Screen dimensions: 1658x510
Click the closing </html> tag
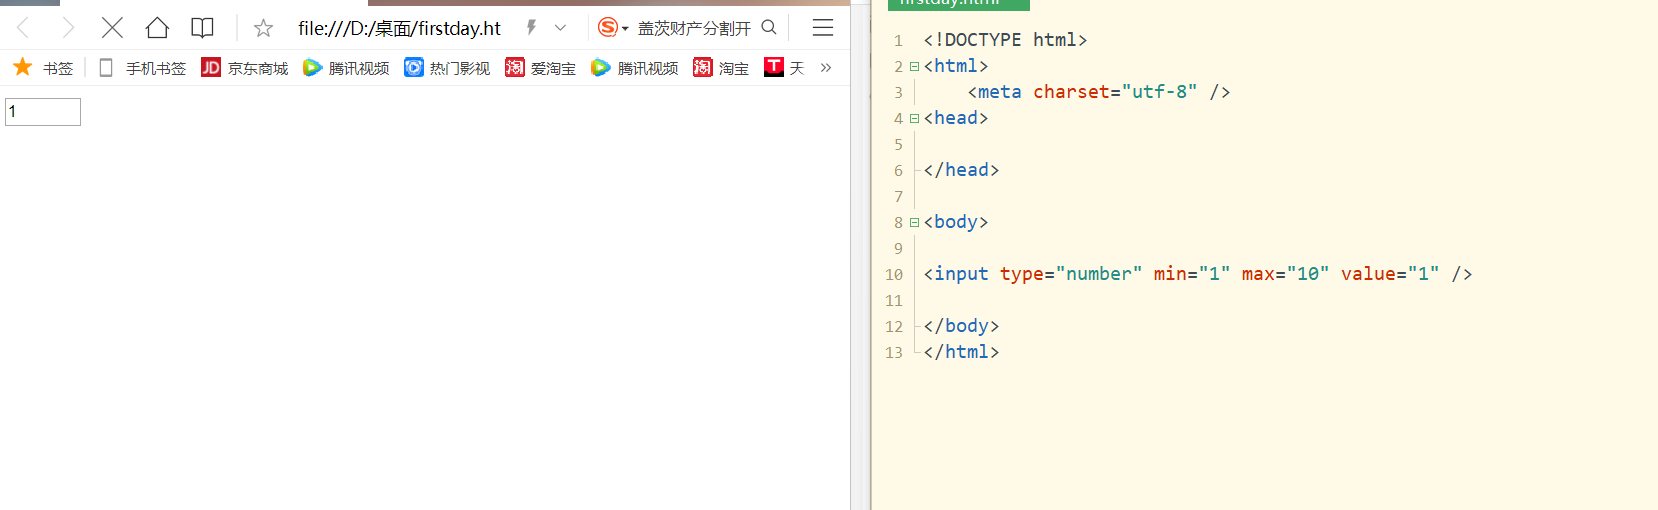tap(961, 352)
